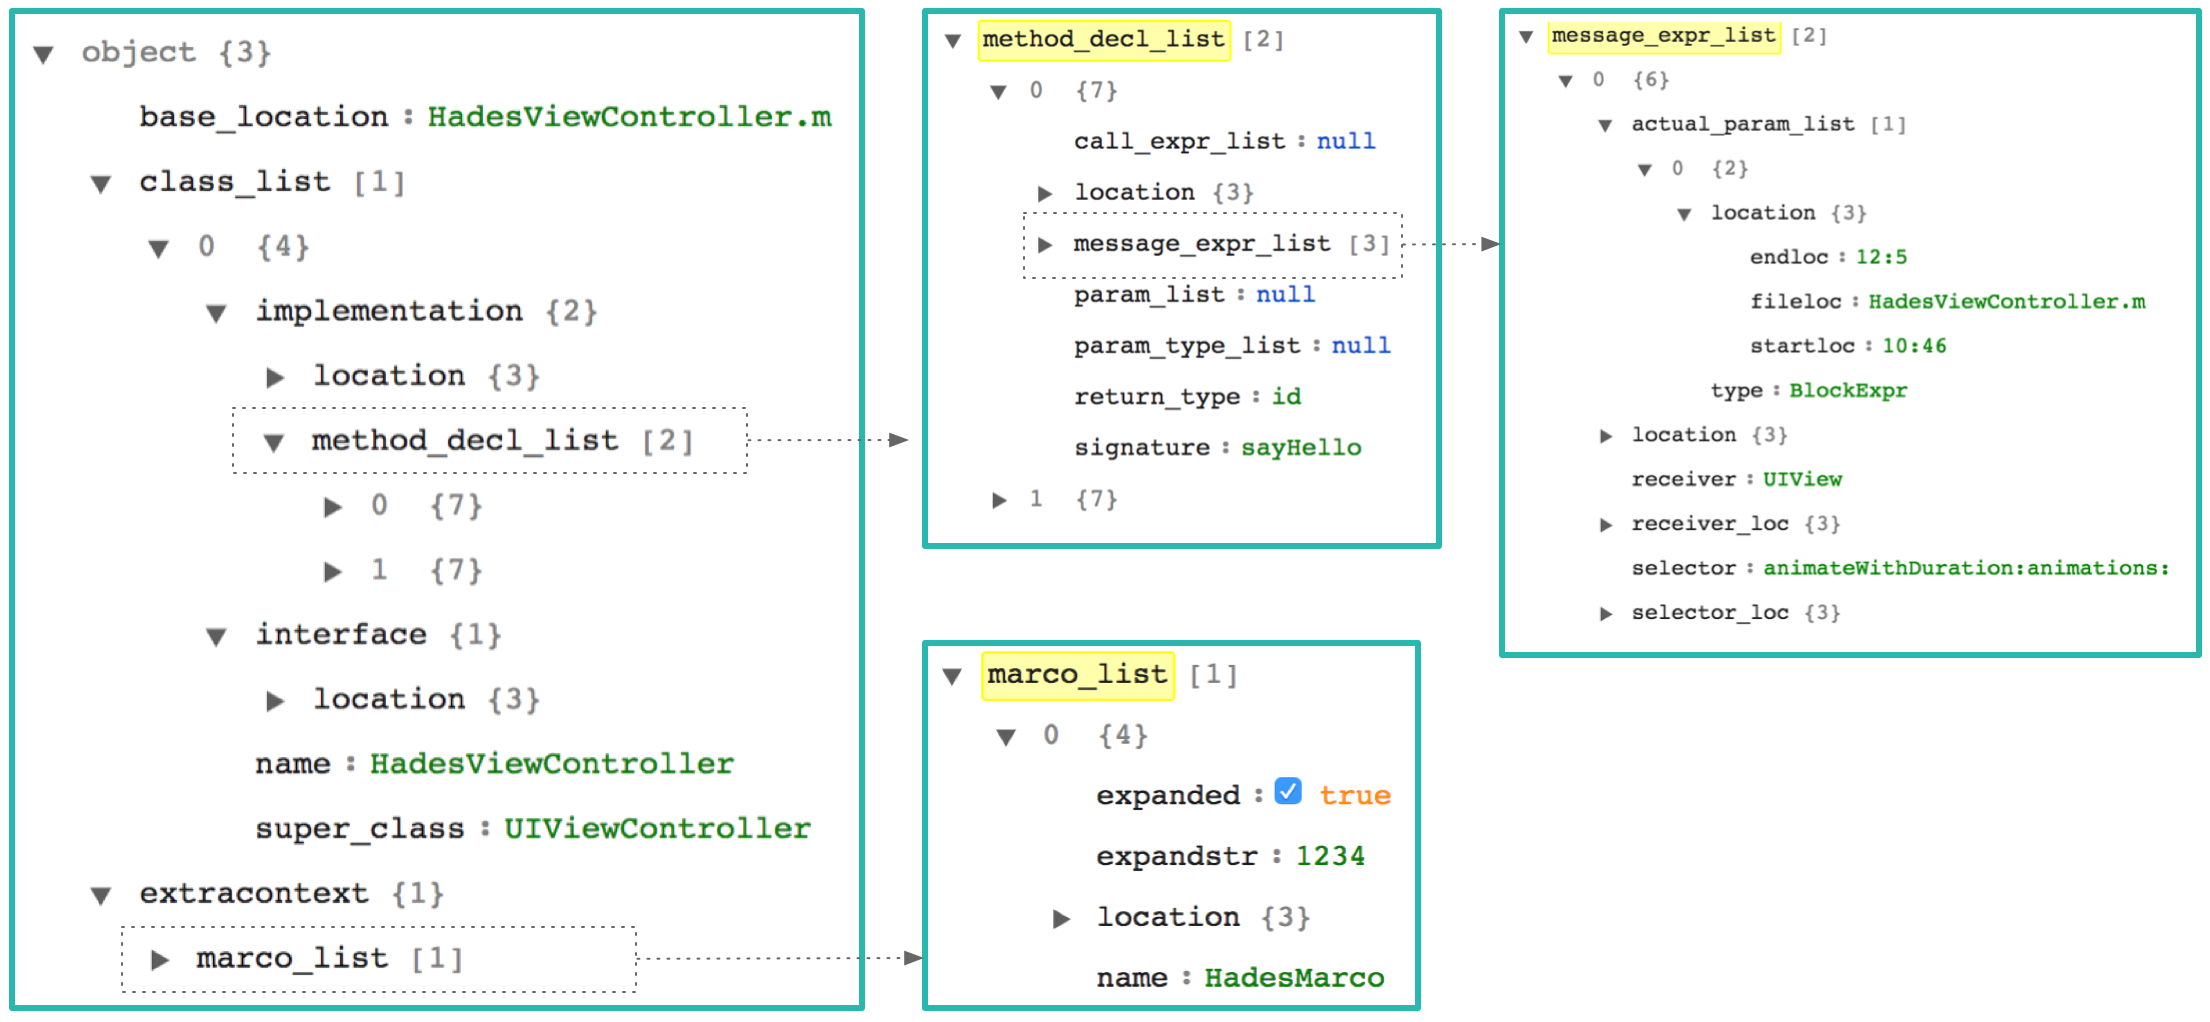Expand location under interface

tap(275, 701)
